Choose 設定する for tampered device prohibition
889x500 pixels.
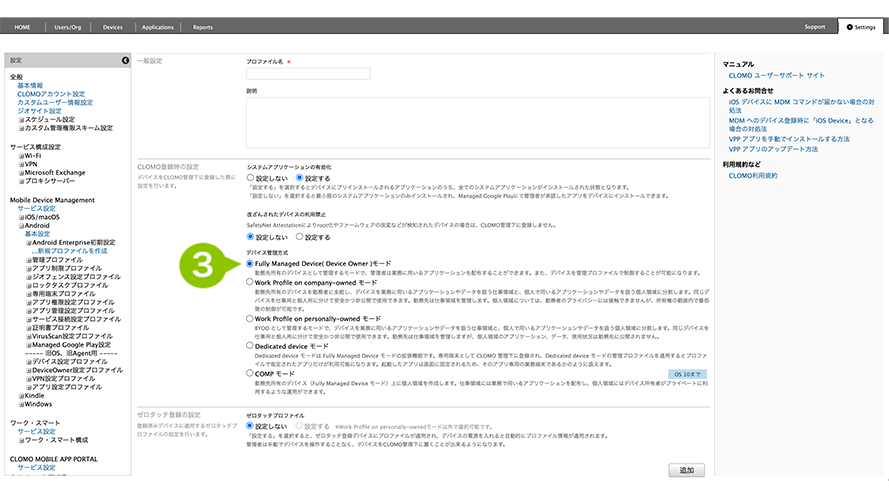click(x=299, y=236)
